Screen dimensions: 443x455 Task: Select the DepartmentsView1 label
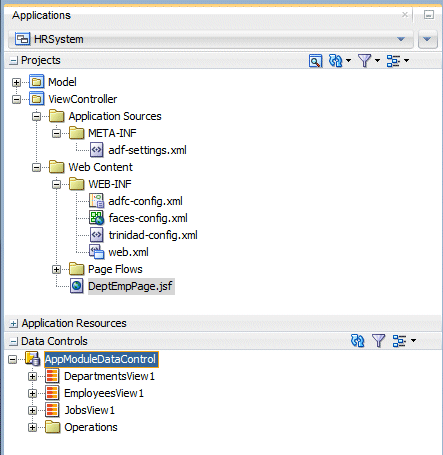coord(109,376)
